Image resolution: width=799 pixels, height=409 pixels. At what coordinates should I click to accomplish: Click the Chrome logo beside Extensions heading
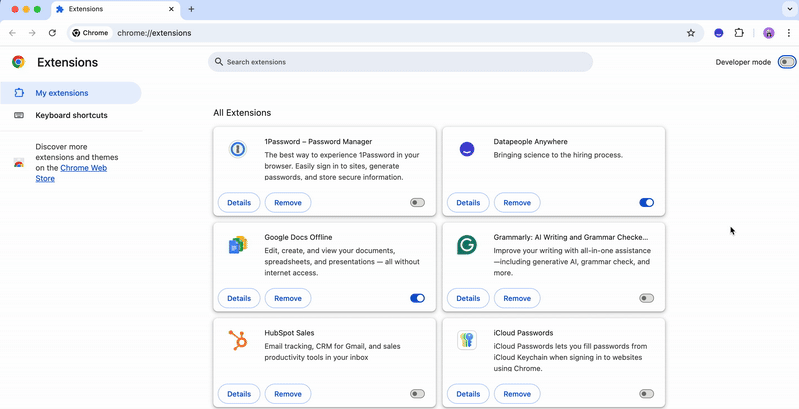[x=18, y=62]
